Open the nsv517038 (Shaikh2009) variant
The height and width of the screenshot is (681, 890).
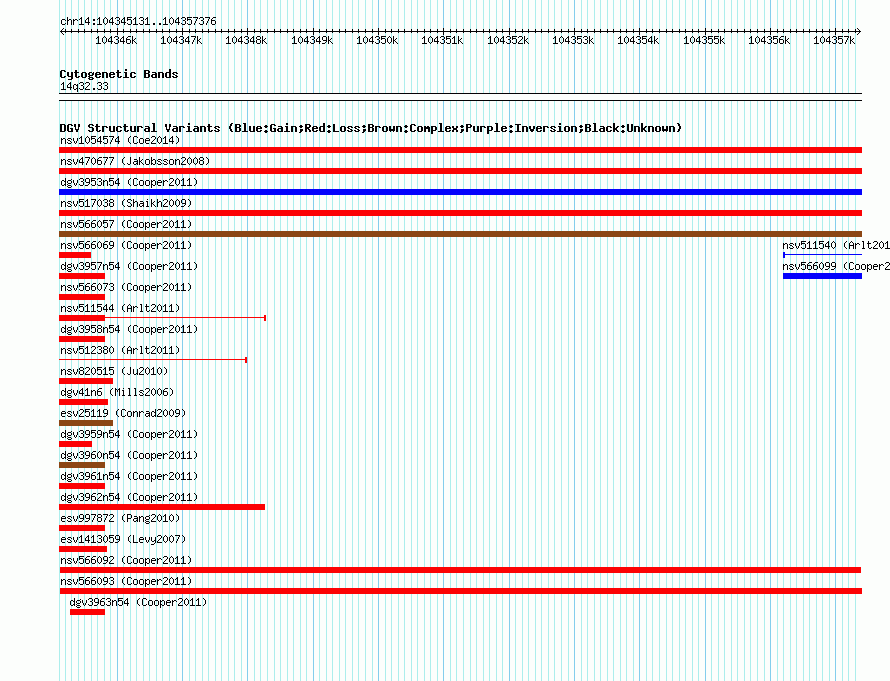point(126,203)
